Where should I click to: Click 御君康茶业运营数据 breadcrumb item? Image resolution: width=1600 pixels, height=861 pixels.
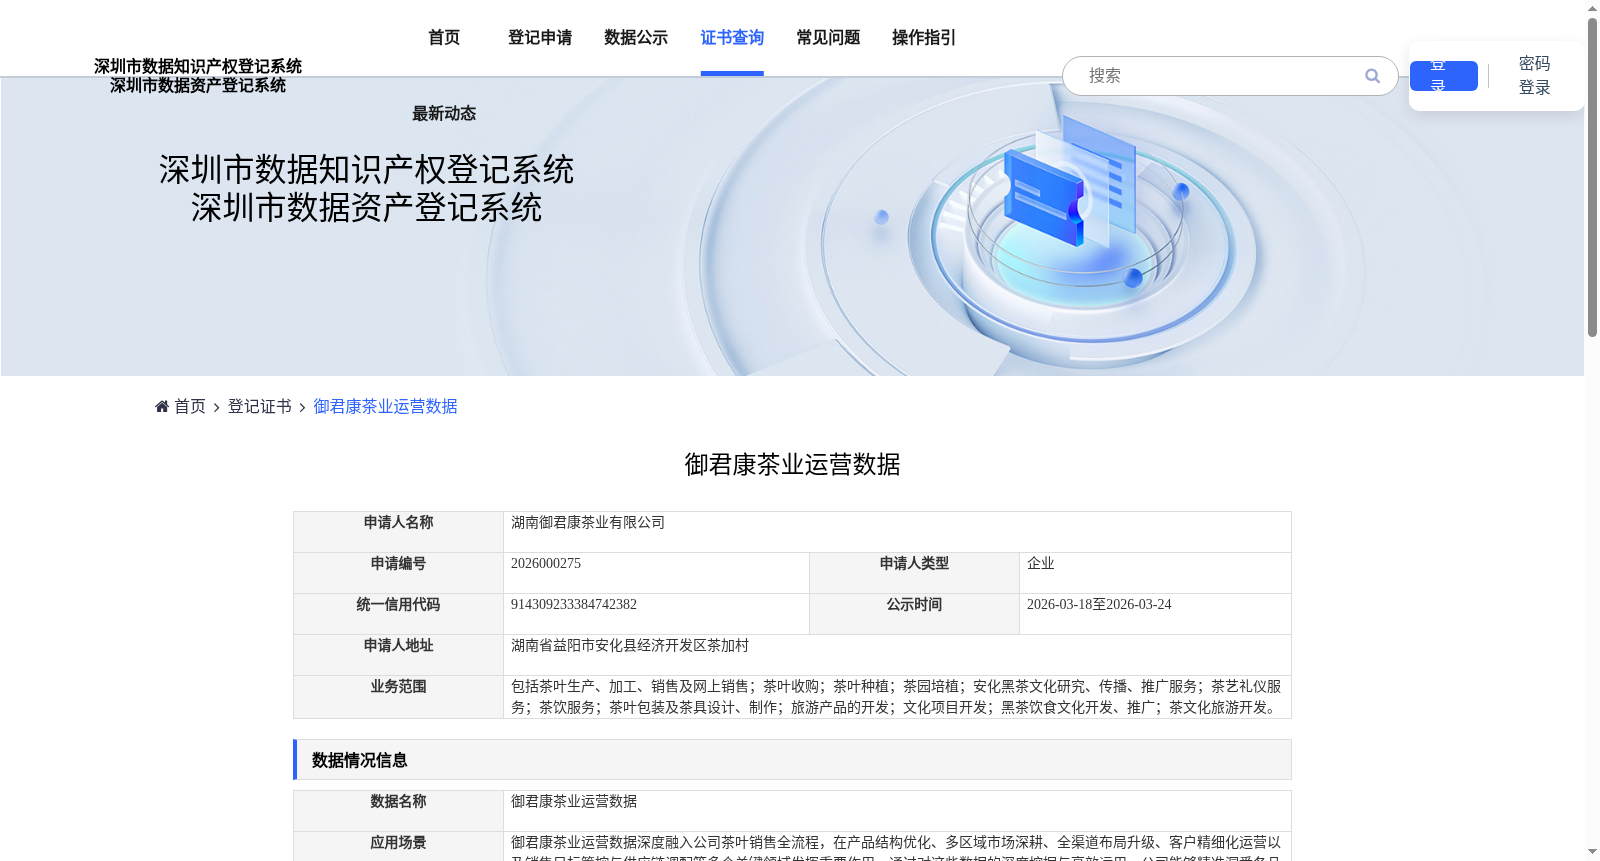(385, 406)
